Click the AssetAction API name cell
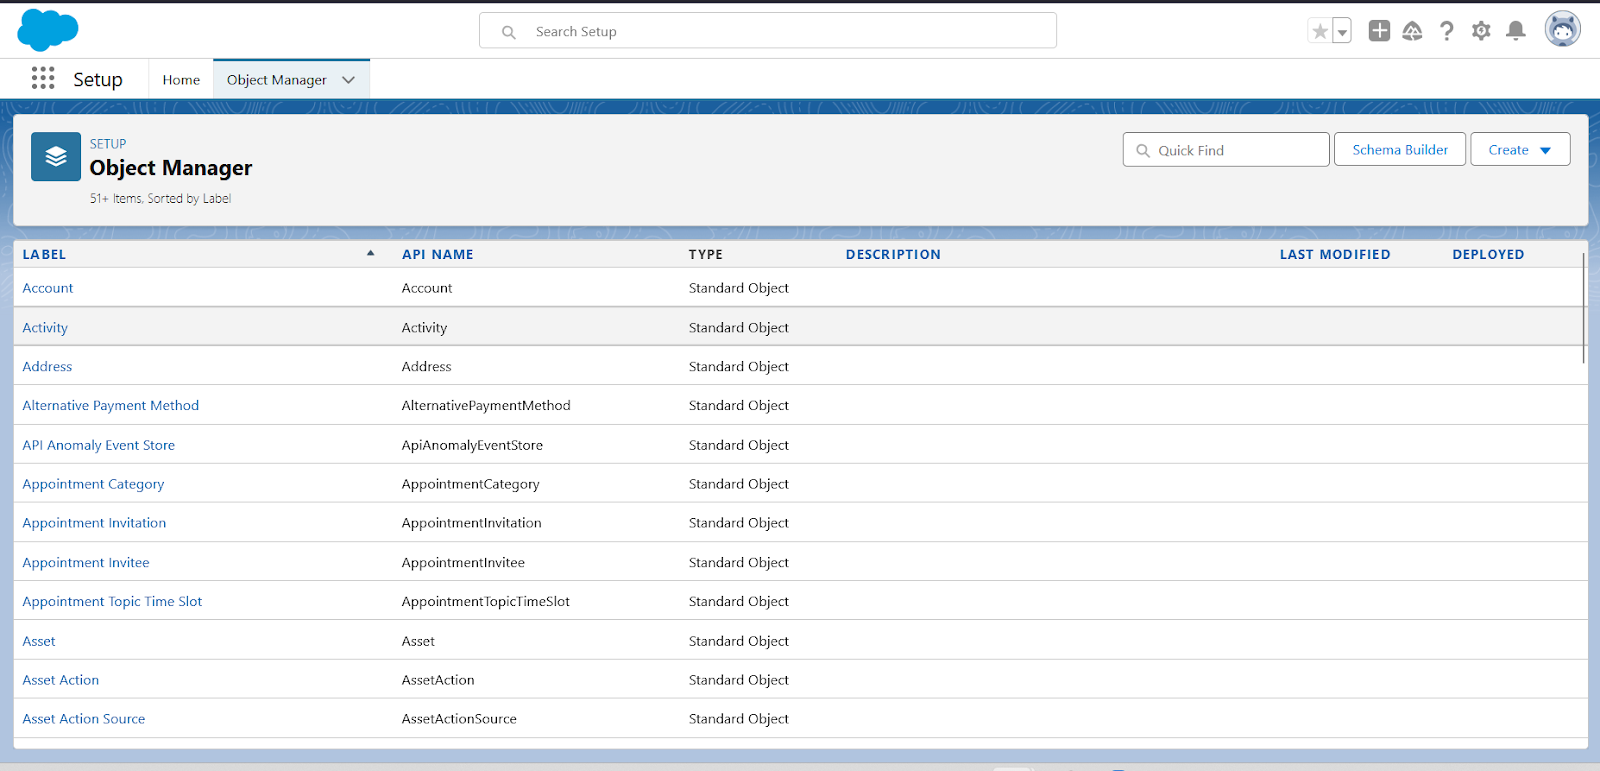1600x771 pixels. [x=438, y=680]
